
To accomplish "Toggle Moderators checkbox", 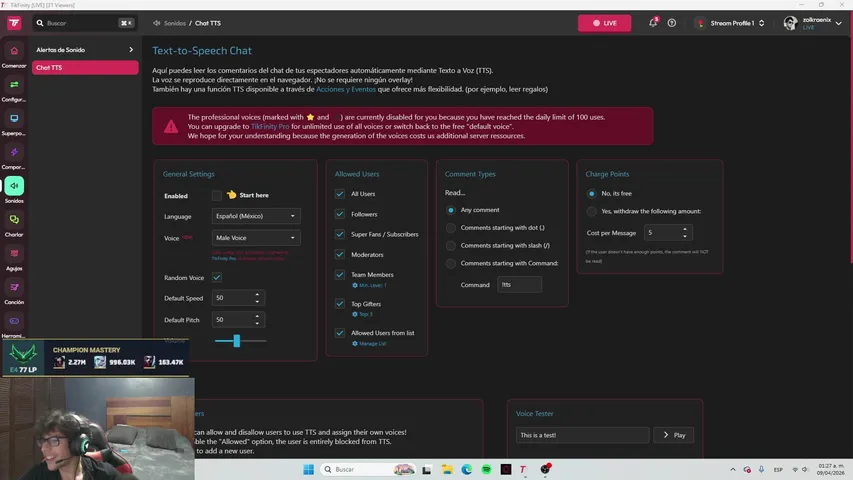I will [339, 255].
